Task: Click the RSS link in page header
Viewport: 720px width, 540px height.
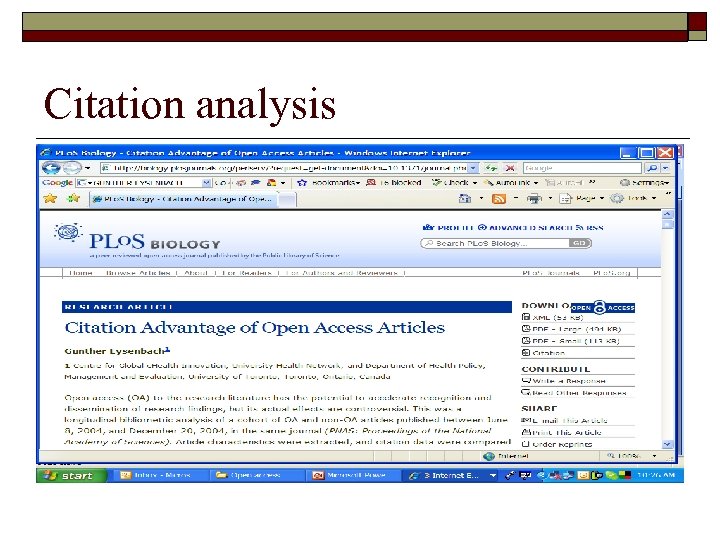Action: pos(590,228)
